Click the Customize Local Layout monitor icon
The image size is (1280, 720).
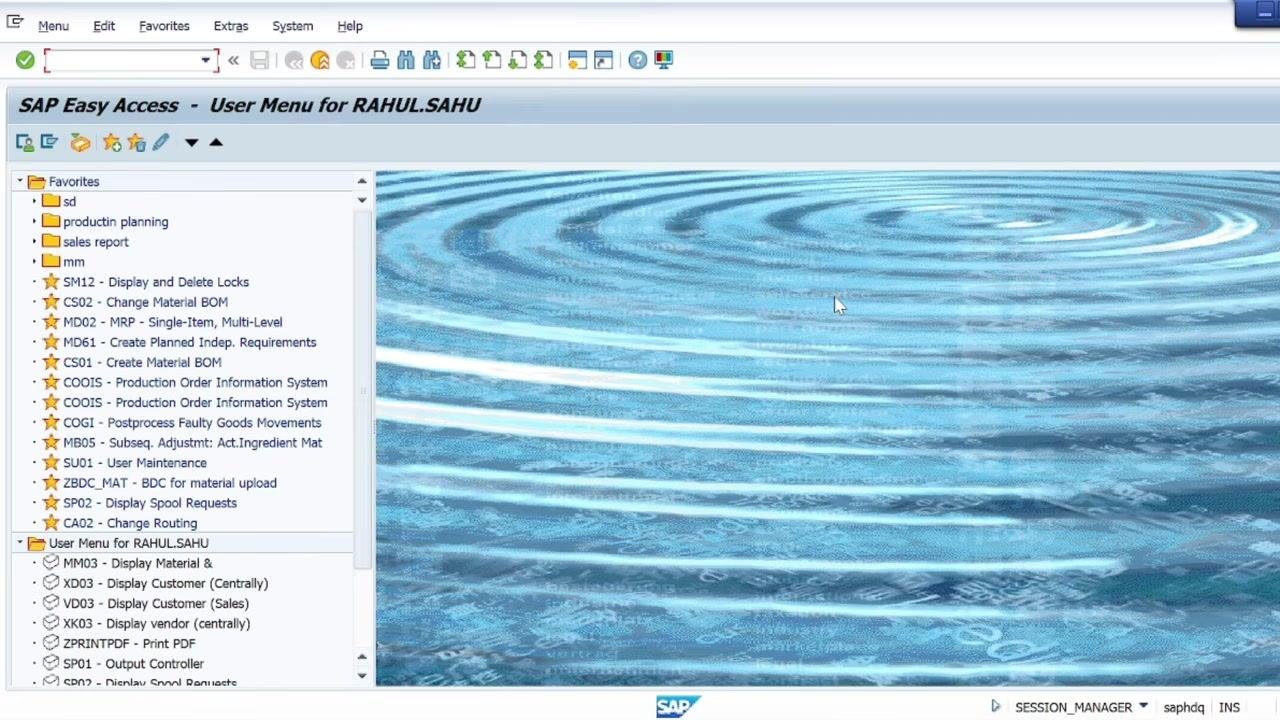tap(663, 61)
